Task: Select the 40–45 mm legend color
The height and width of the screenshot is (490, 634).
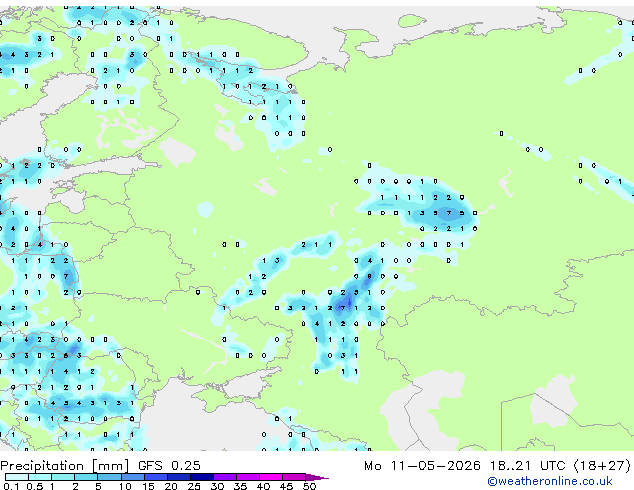Action: [271, 477]
